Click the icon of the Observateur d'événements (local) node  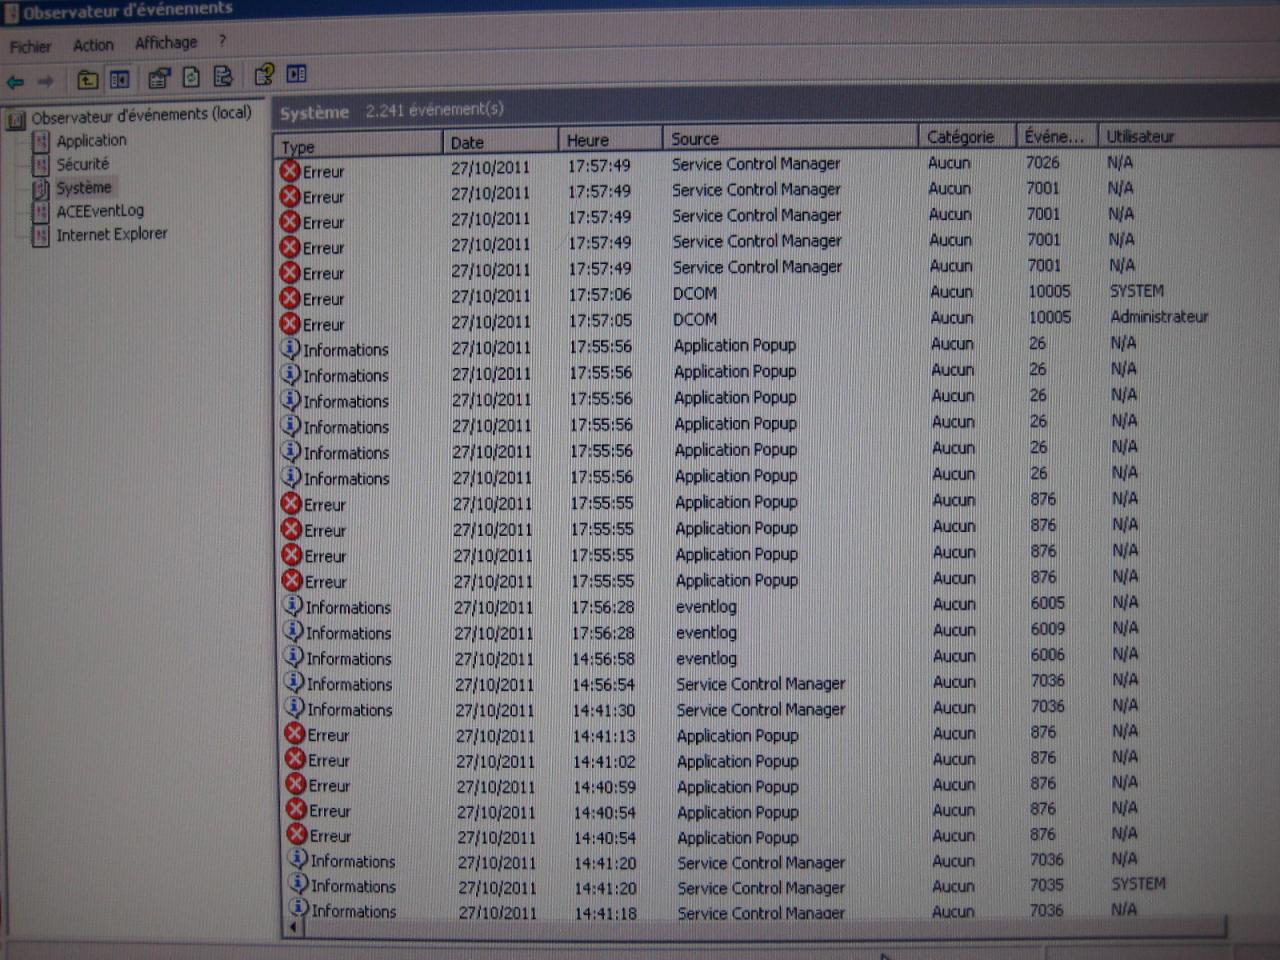16,120
